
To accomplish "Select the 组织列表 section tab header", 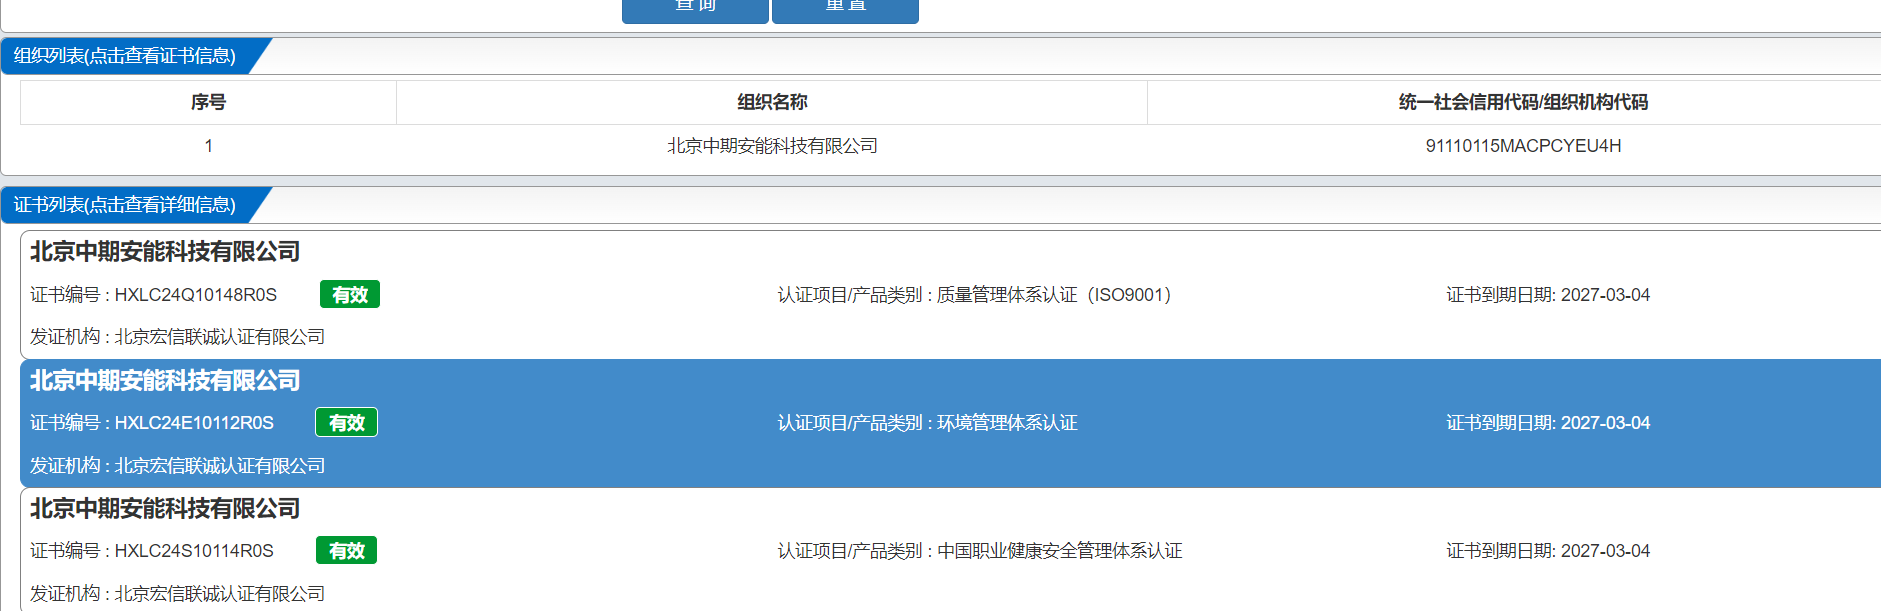I will (125, 56).
